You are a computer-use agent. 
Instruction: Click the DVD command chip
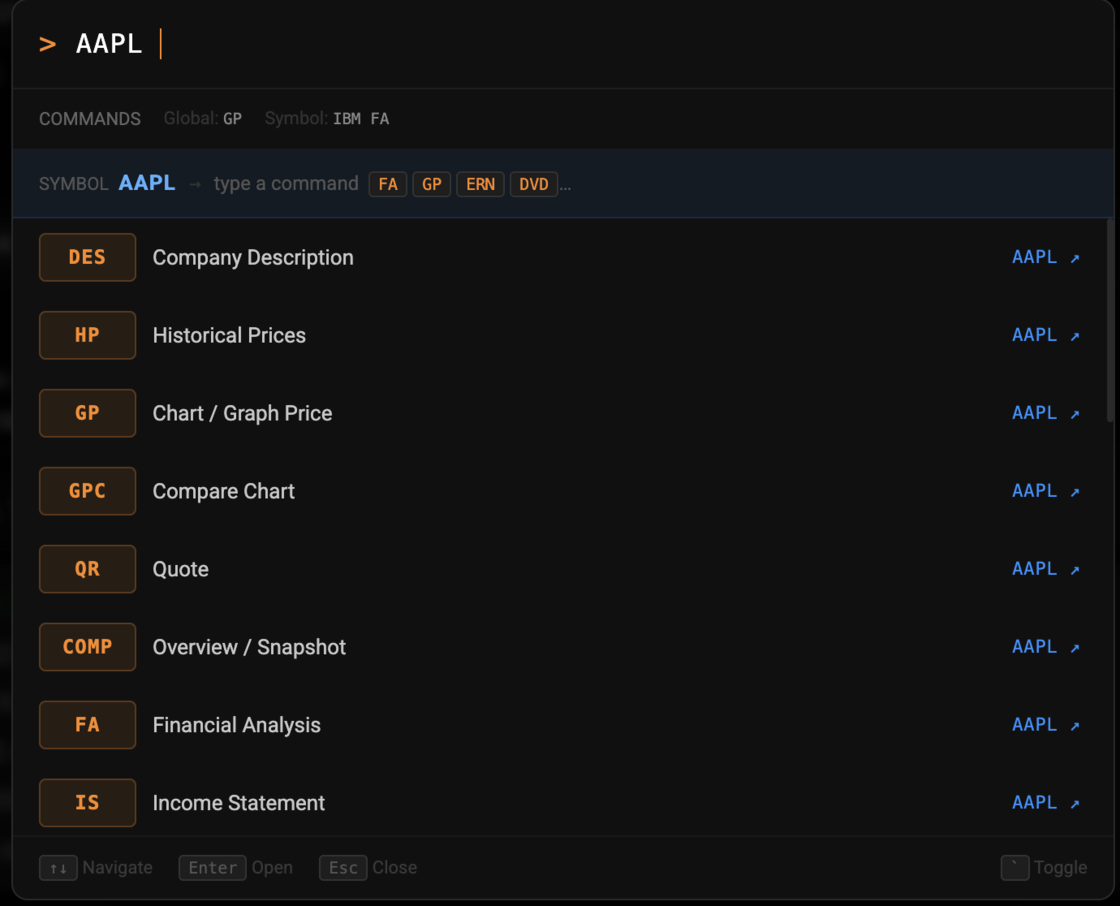tap(534, 184)
